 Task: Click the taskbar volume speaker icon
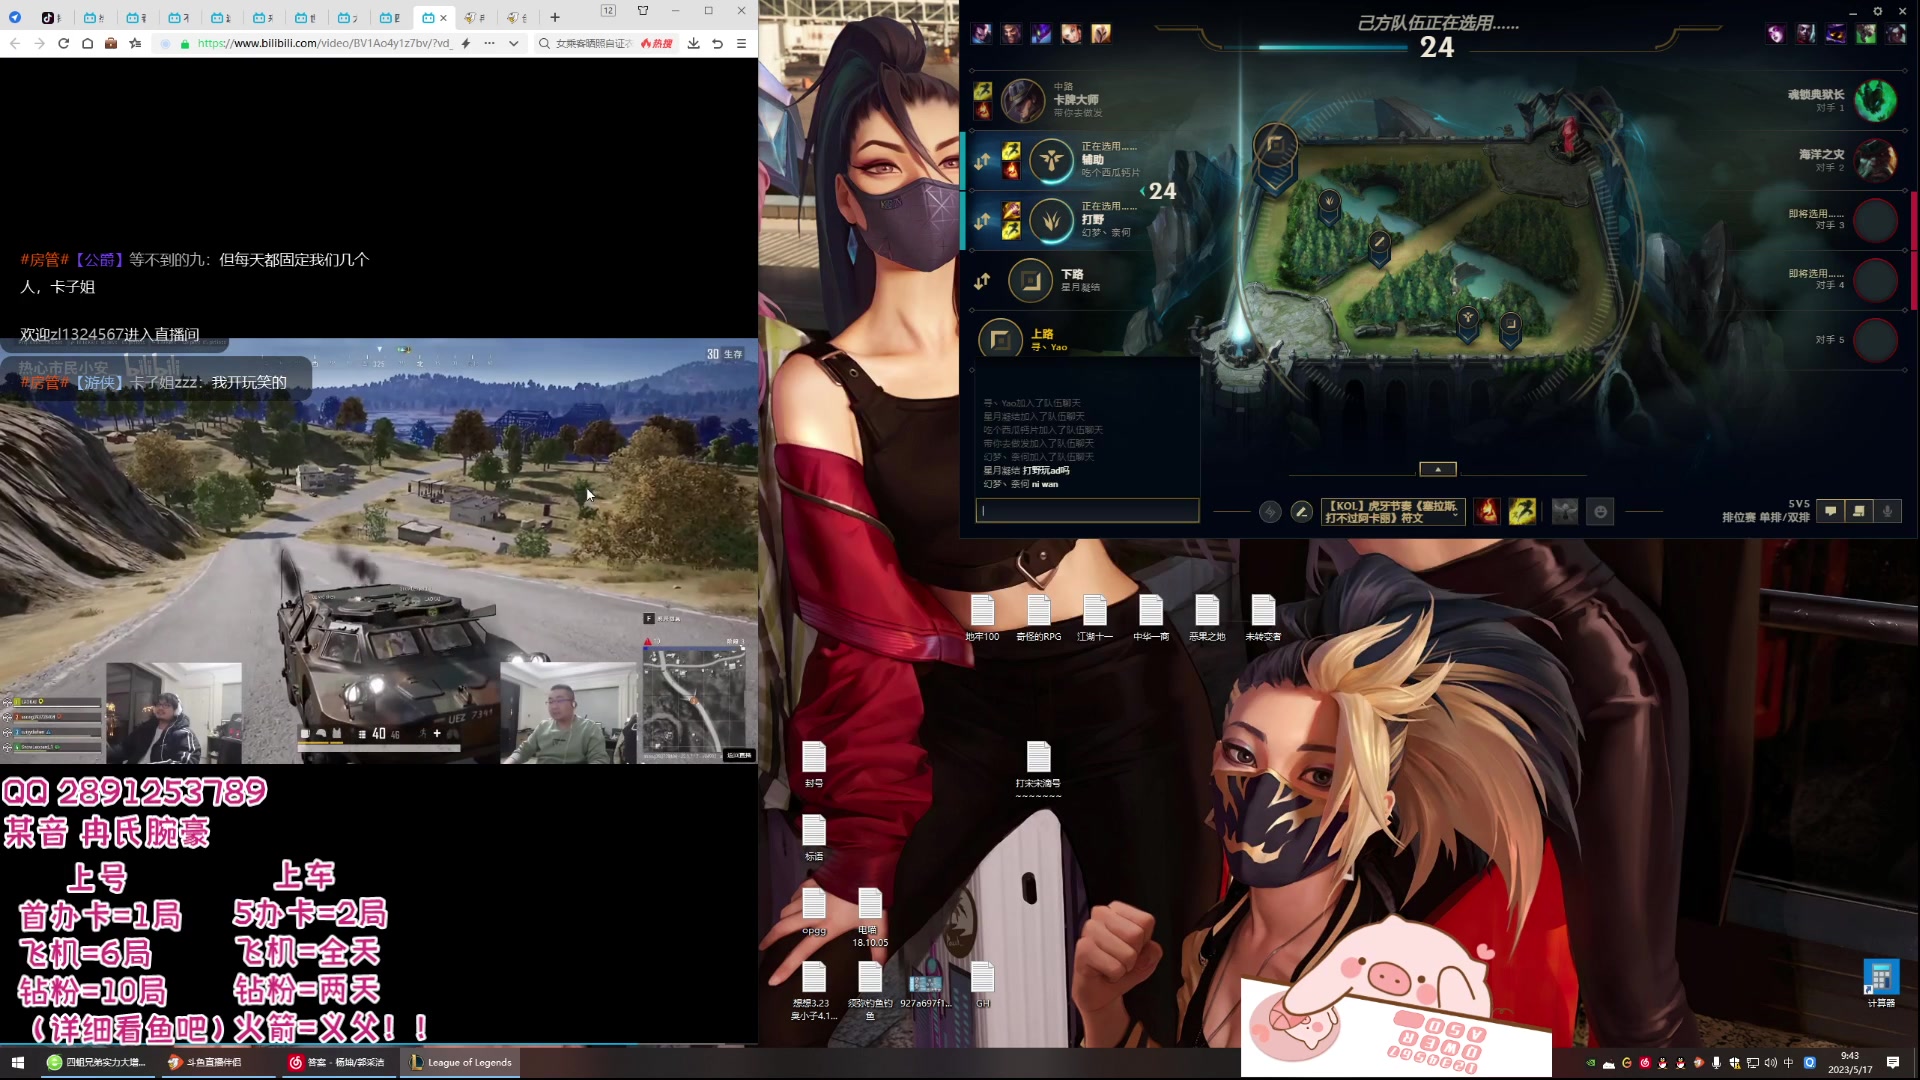1770,1062
